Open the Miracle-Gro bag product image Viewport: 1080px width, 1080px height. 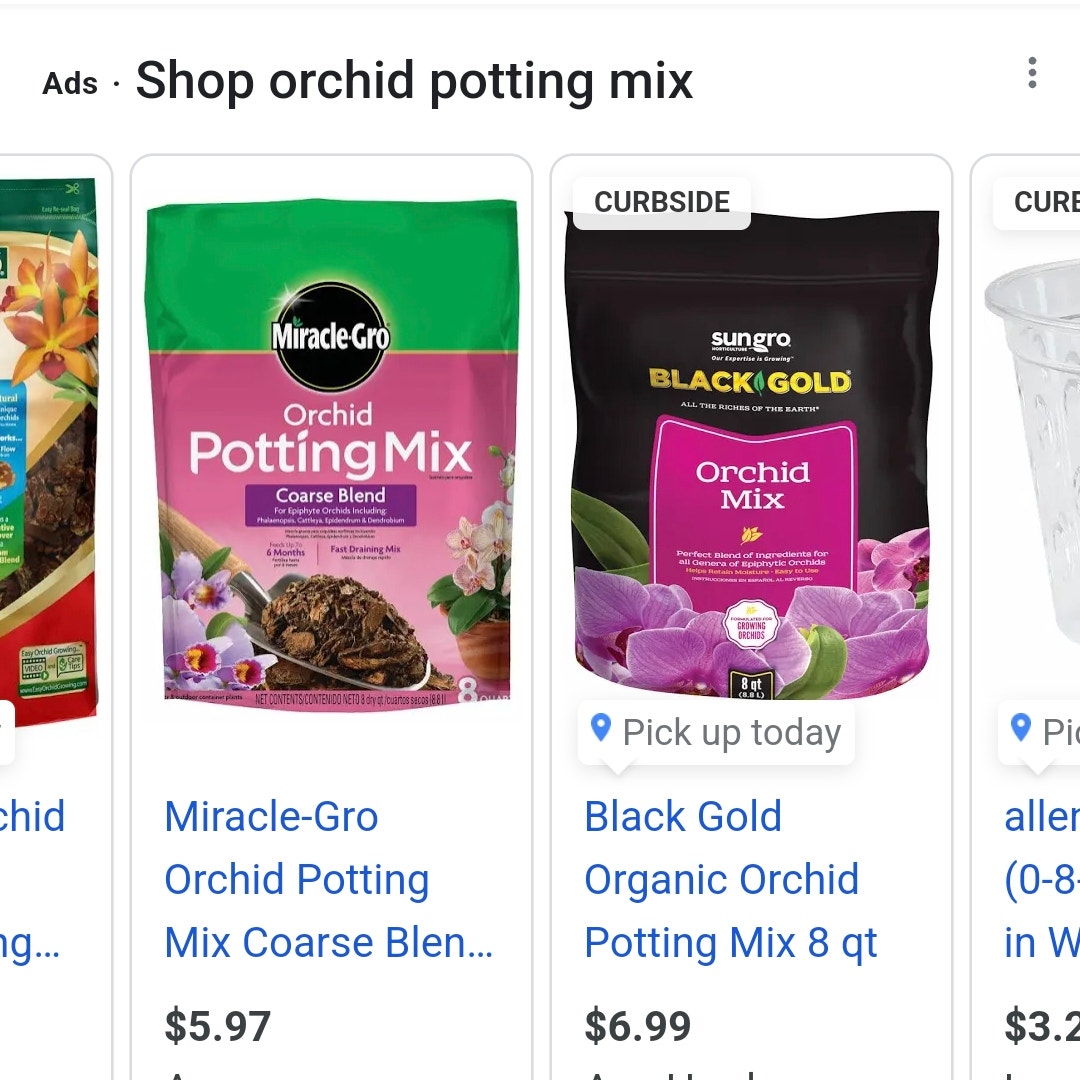tap(331, 455)
